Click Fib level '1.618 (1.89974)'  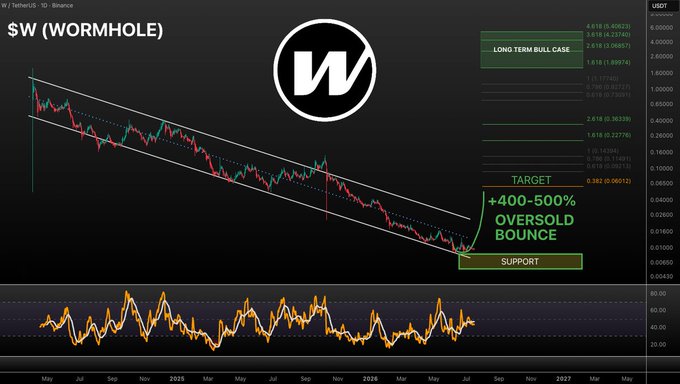(x=608, y=62)
